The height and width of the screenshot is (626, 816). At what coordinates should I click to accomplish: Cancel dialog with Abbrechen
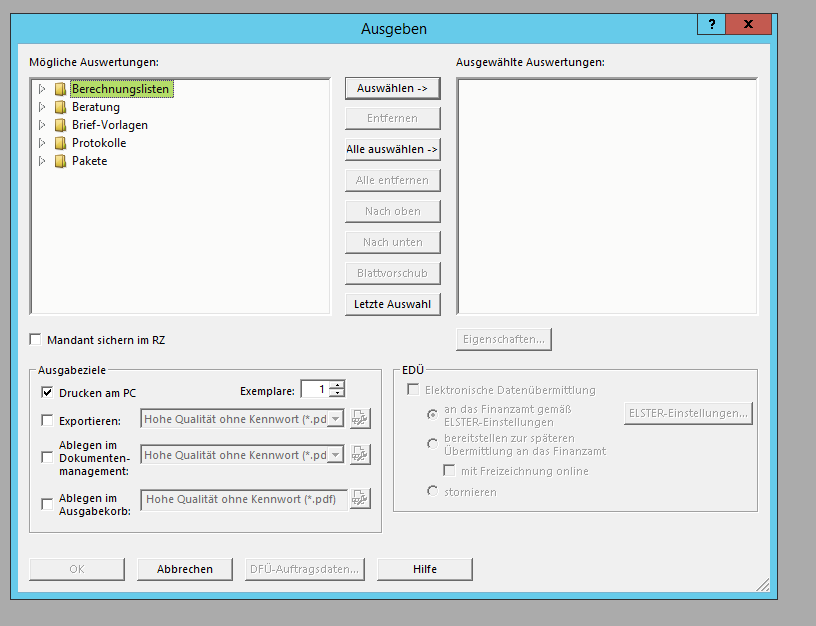click(185, 569)
